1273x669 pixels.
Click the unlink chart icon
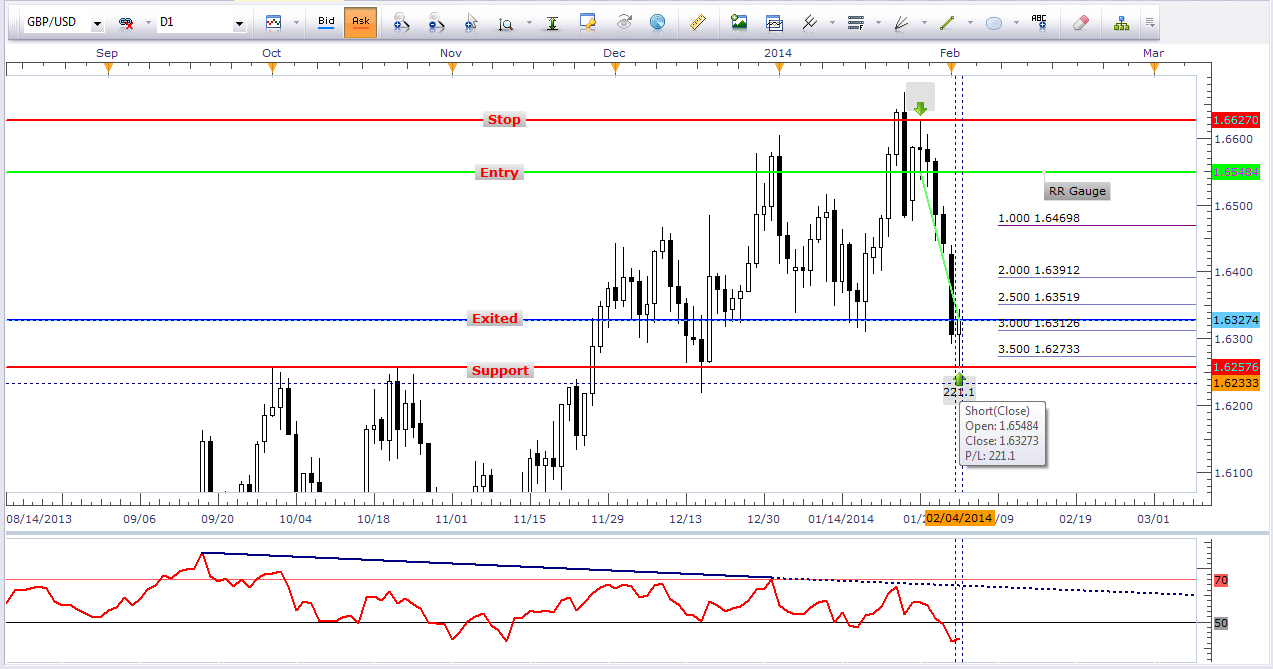click(x=127, y=22)
